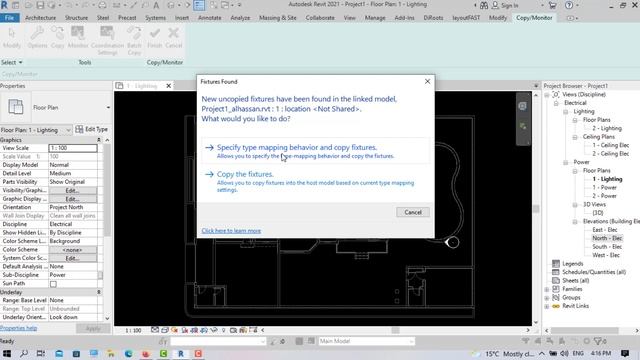640x360 pixels.
Task: Close the 1 - Lighting view tab
Action: tap(169, 86)
